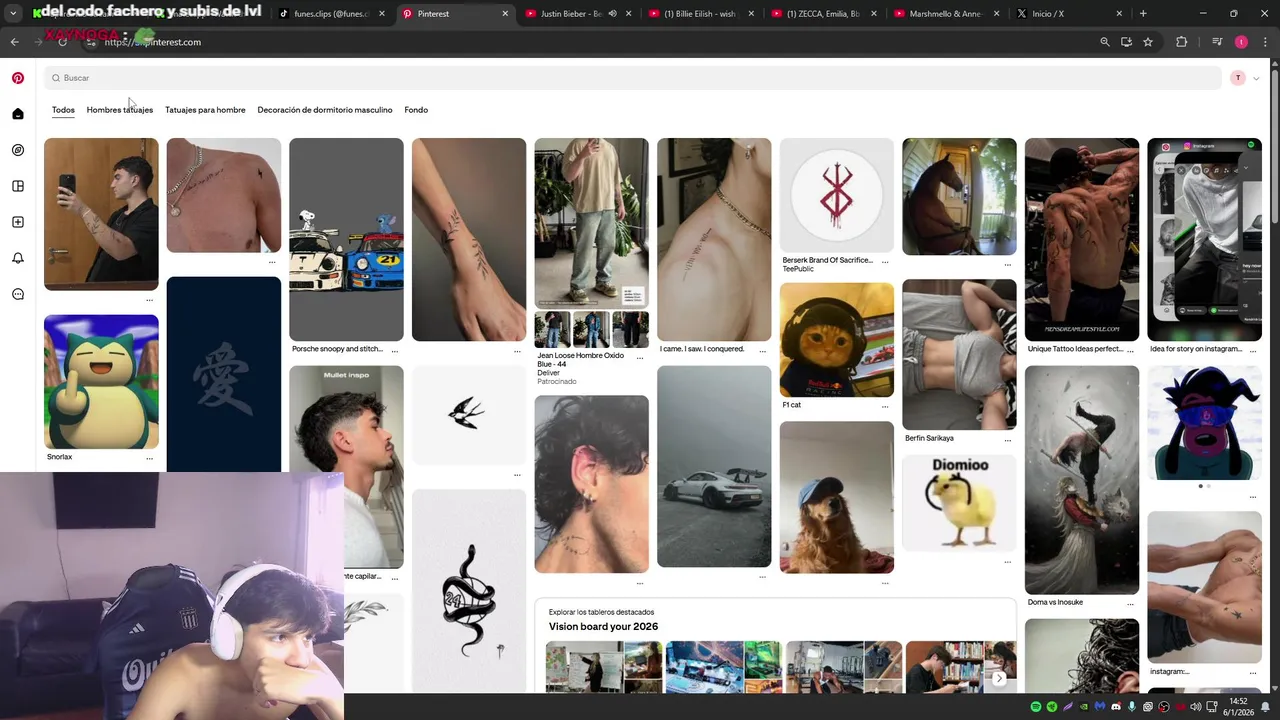Open Pinterest home via logo icon
This screenshot has height=720, width=1280.
(x=18, y=78)
